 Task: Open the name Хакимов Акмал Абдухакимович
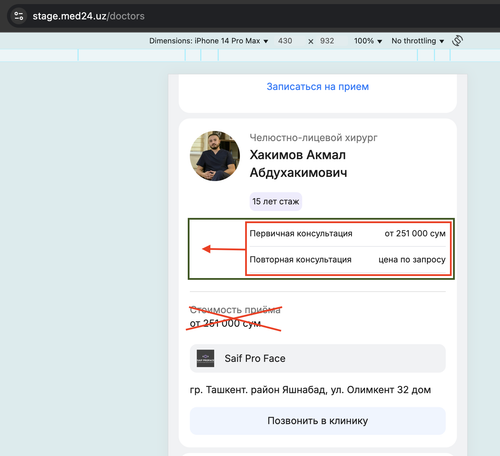[298, 164]
